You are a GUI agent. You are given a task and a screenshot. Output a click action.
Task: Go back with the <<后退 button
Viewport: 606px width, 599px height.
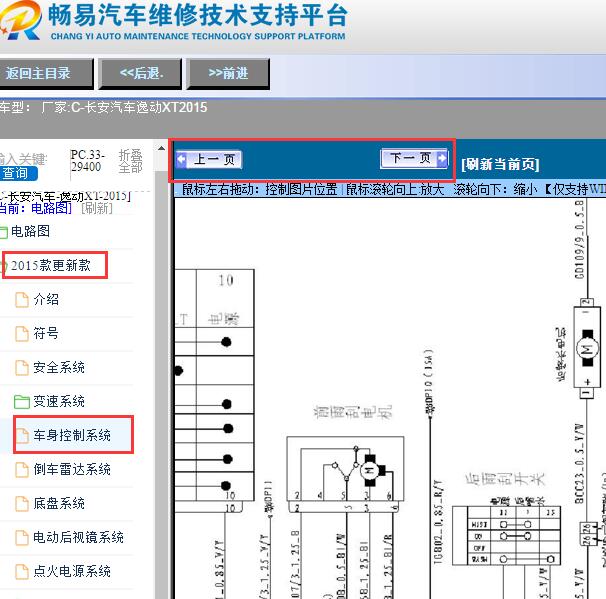[x=140, y=73]
